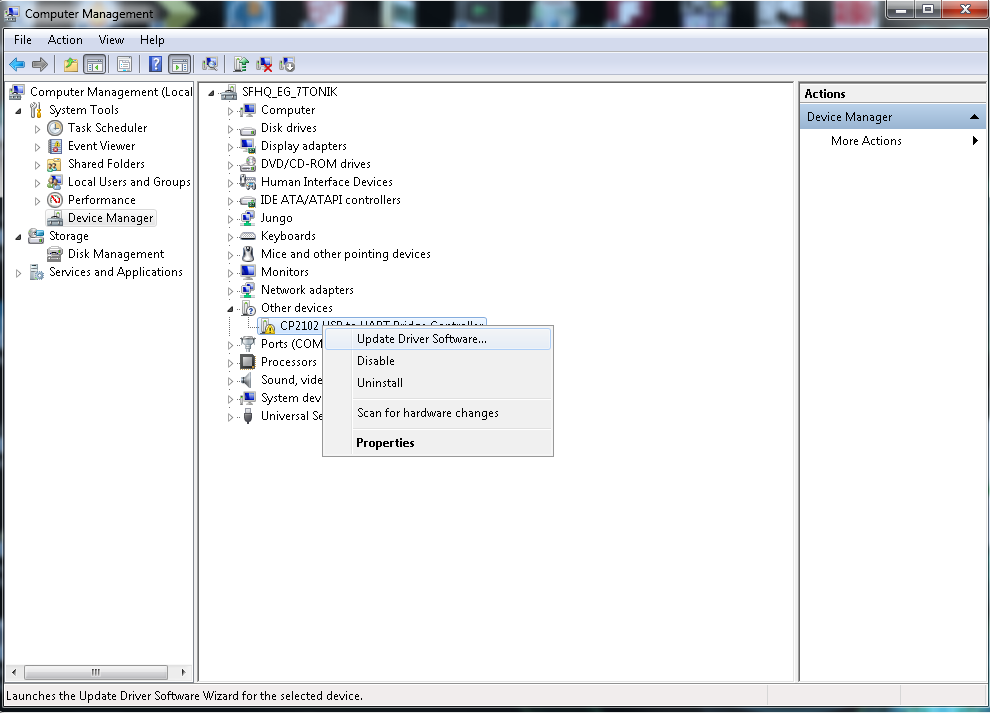This screenshot has height=713, width=990.
Task: Choose Uninstall in the context menu
Action: coord(438,383)
